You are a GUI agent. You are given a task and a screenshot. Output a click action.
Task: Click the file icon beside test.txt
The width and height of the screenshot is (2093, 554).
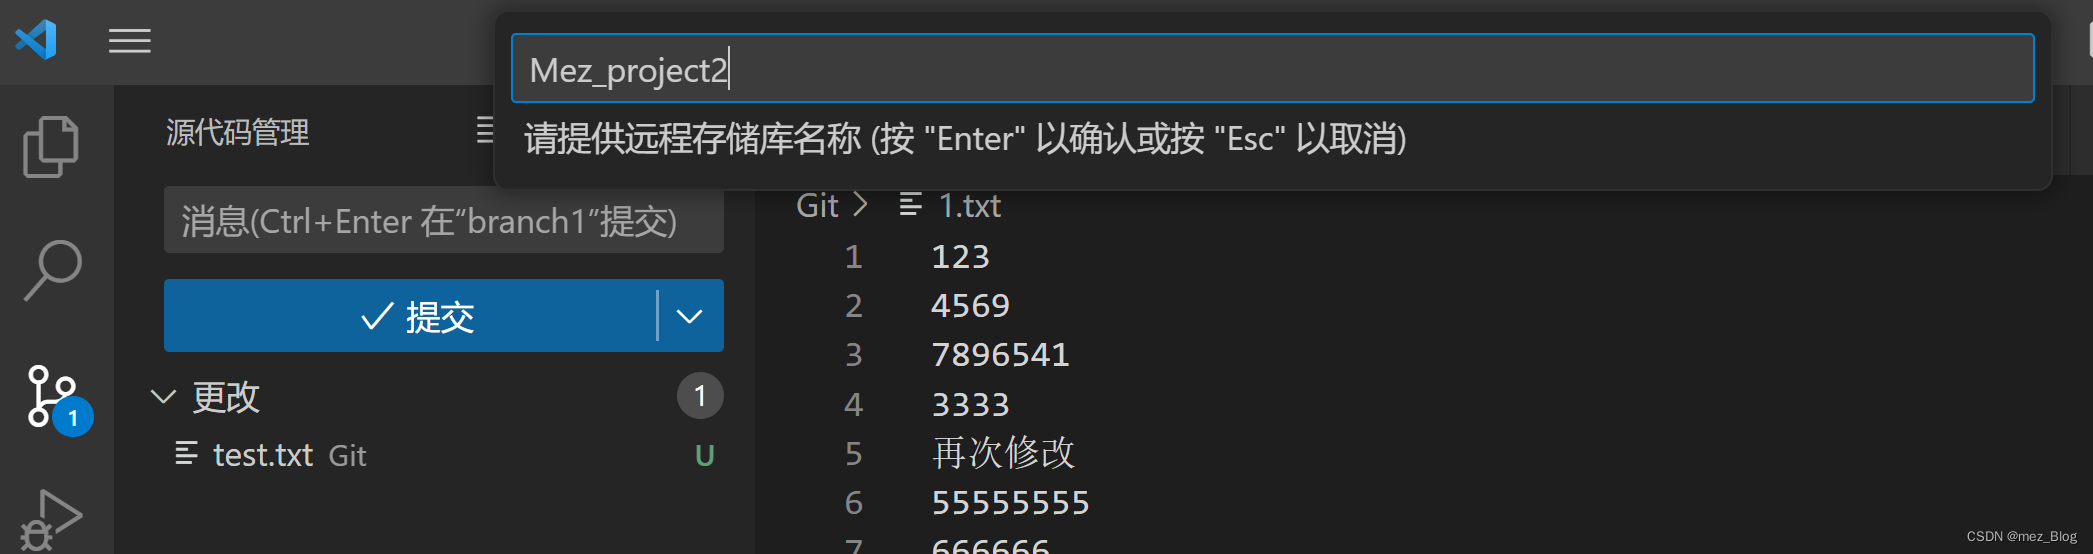[186, 454]
